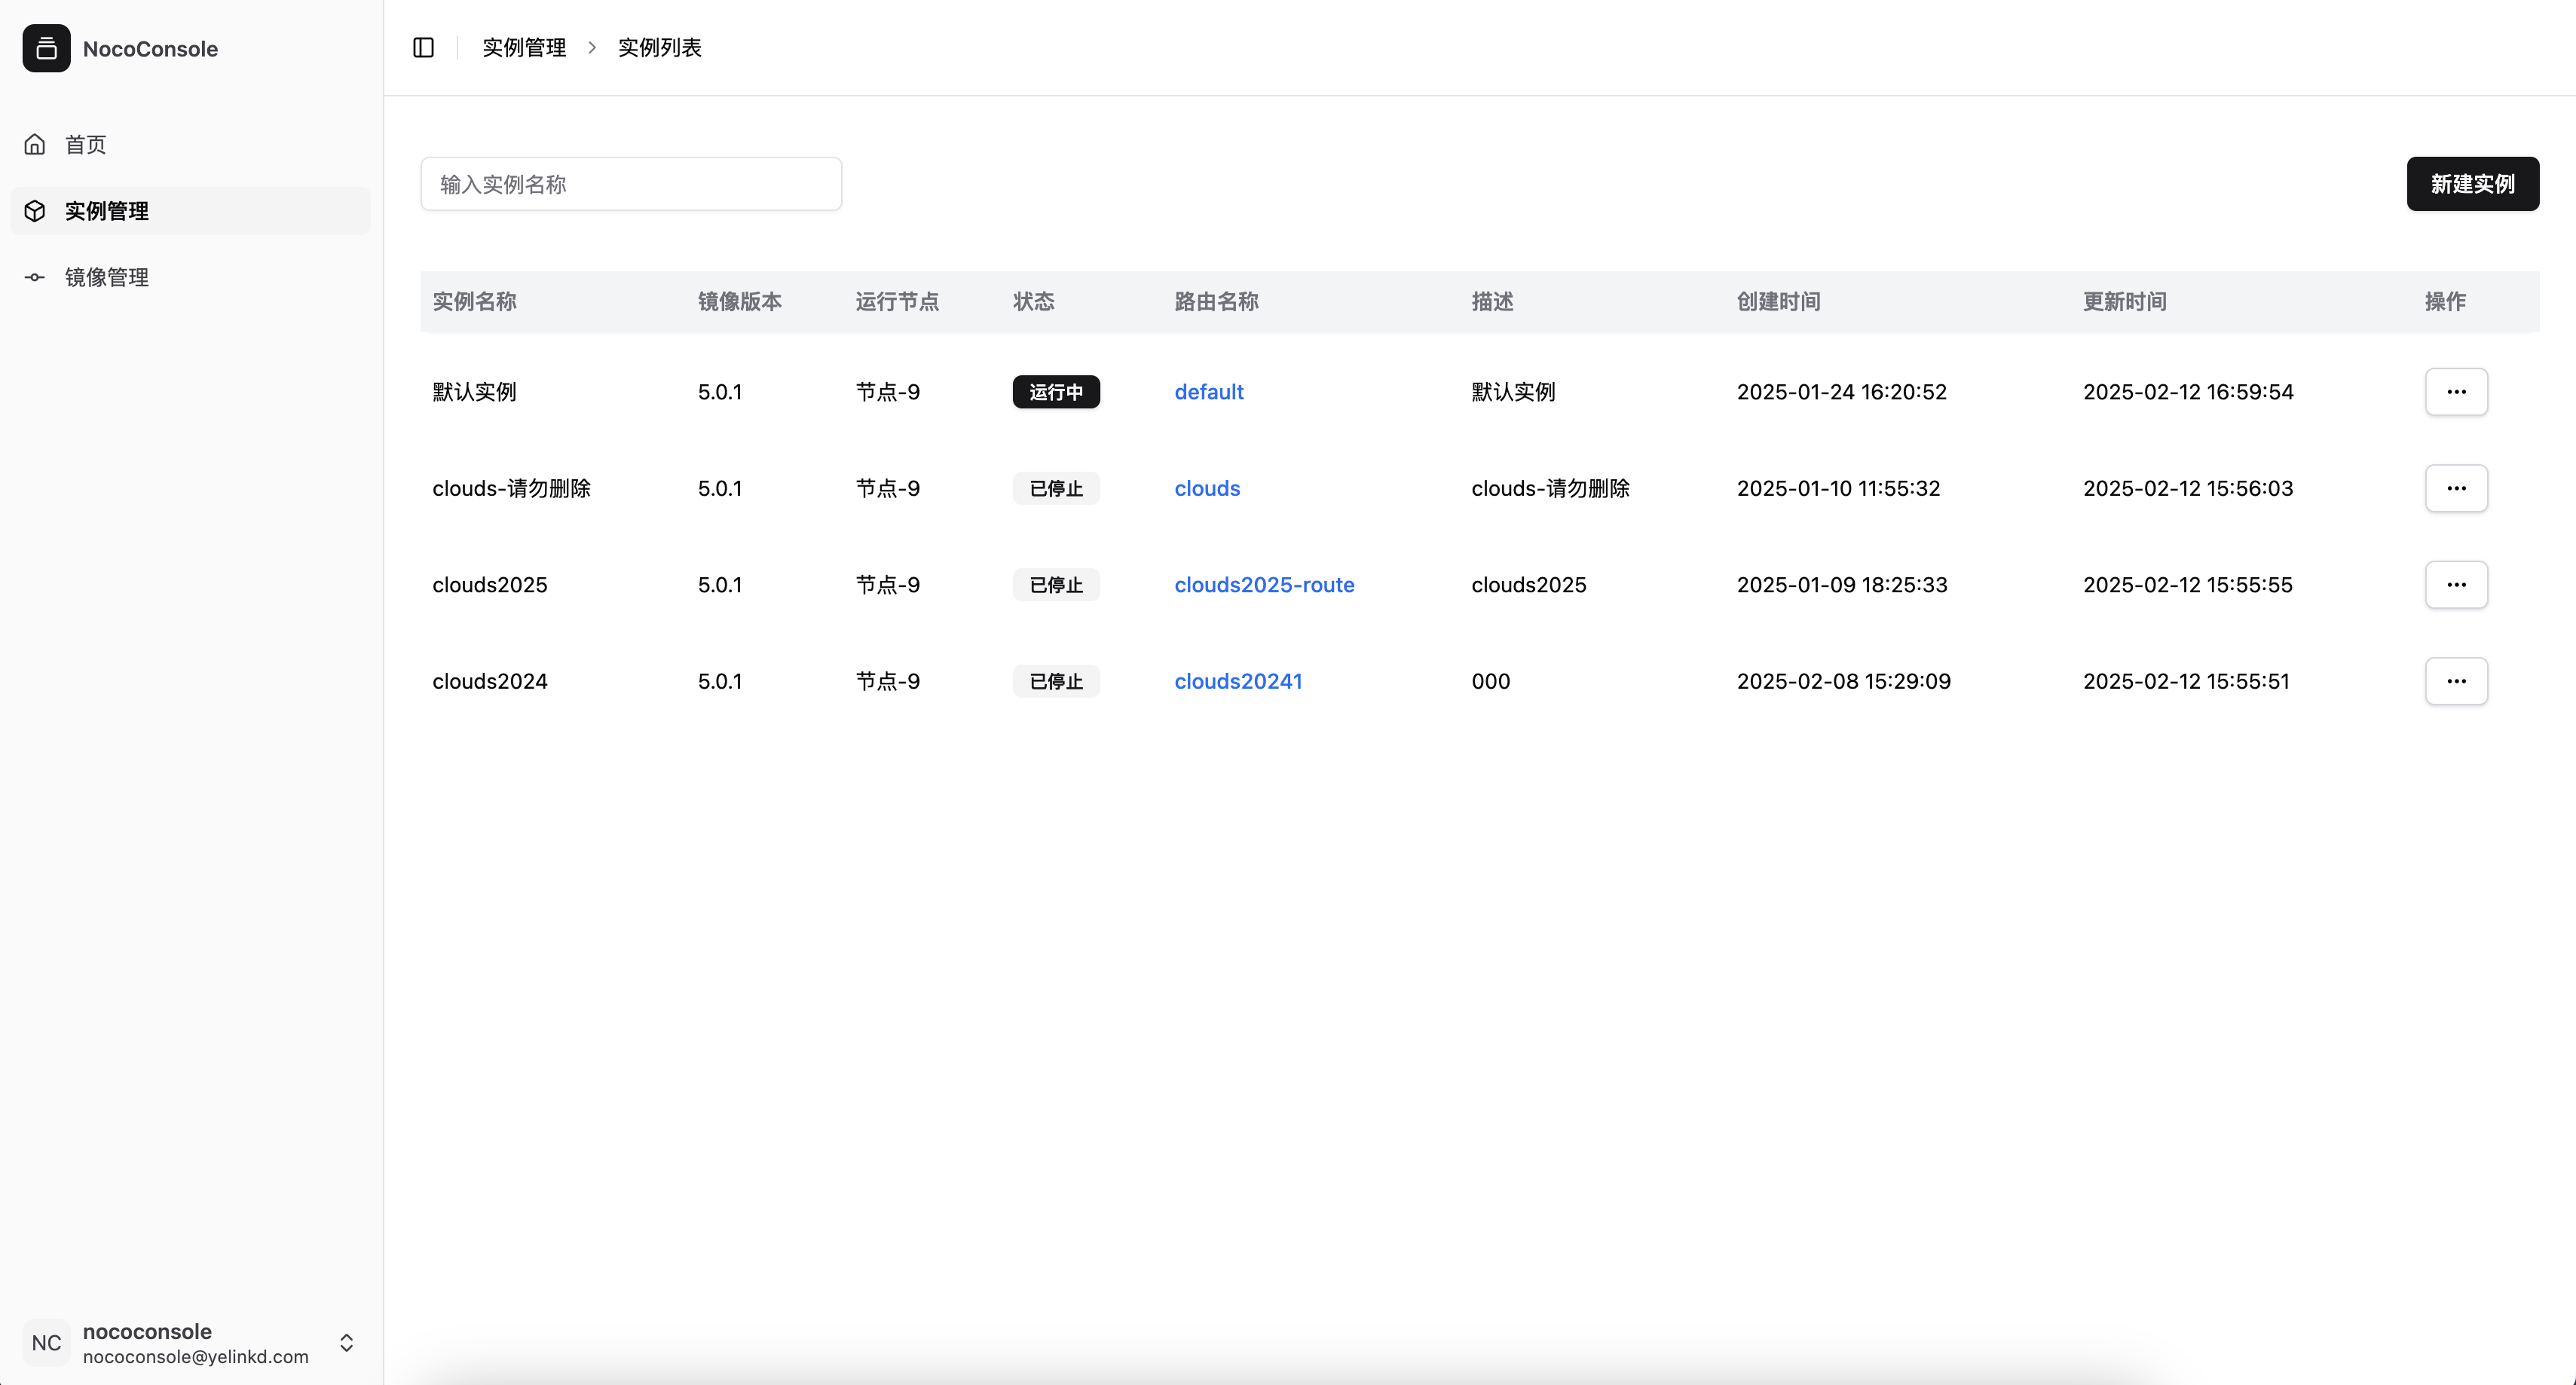The height and width of the screenshot is (1385, 2576).
Task: Click the 镜像管理 commit-style icon
Action: point(35,277)
